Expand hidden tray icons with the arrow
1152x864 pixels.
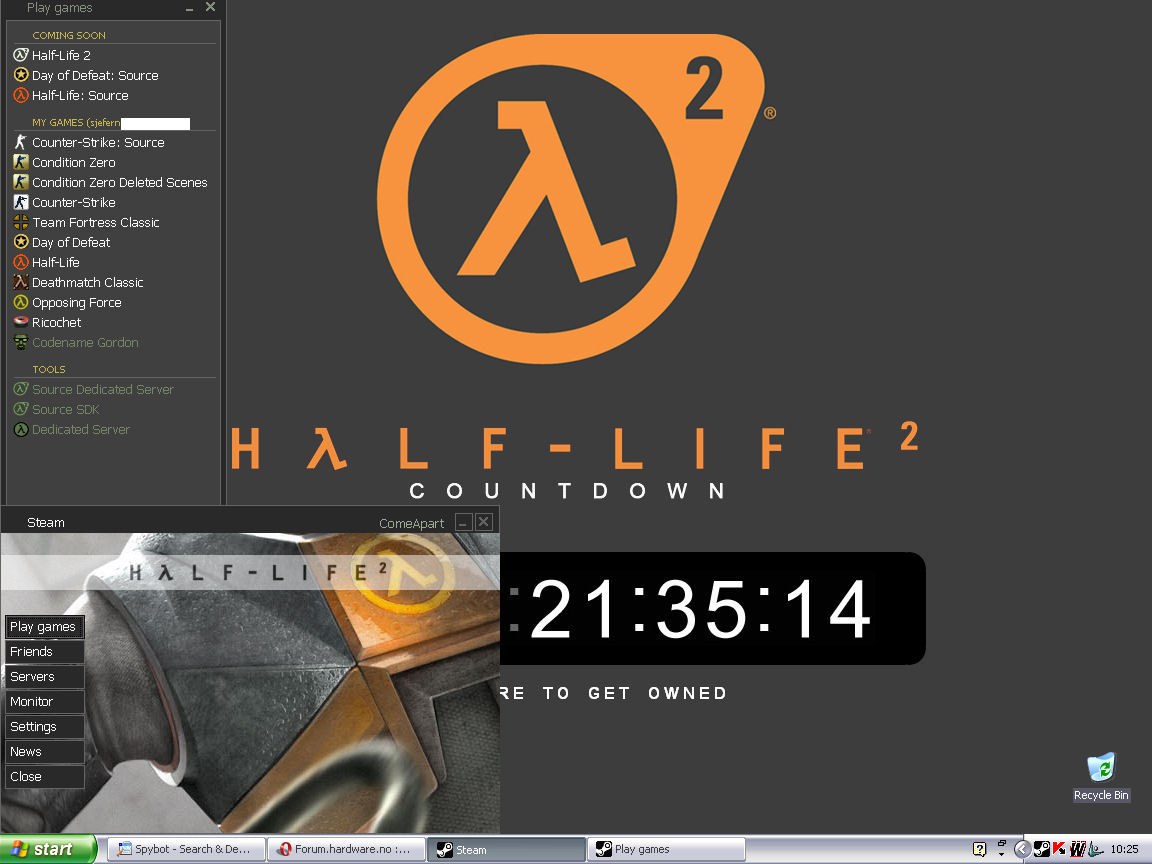pos(1021,849)
